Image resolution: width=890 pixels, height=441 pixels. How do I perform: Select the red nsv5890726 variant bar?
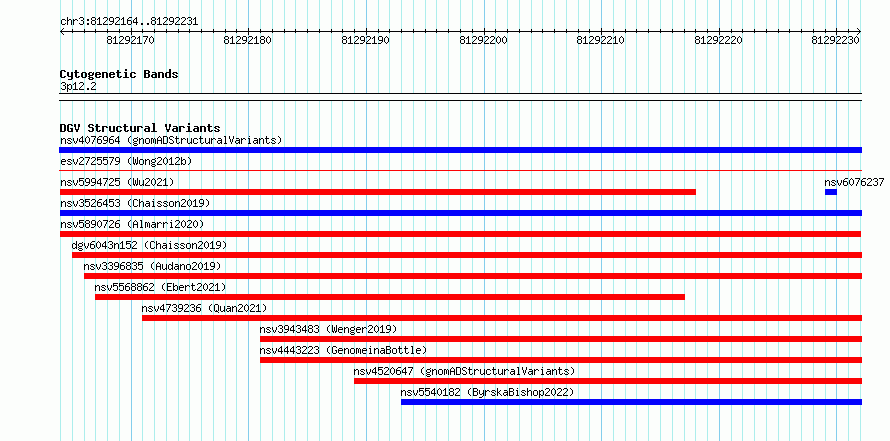point(460,234)
